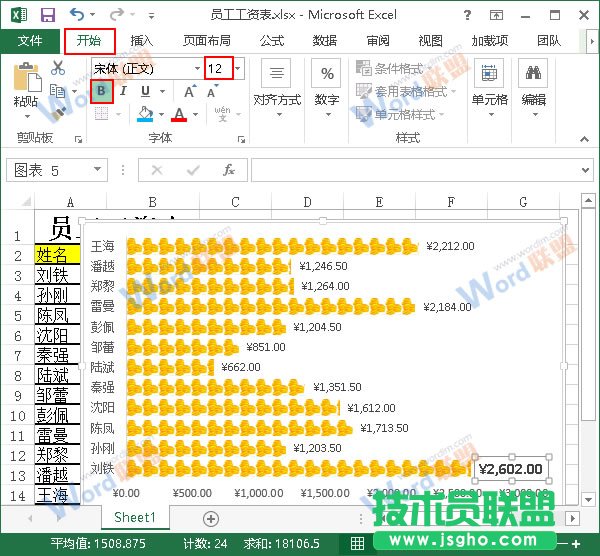Toggle Italic formatting
Screen dimensions: 600x556
[123, 91]
